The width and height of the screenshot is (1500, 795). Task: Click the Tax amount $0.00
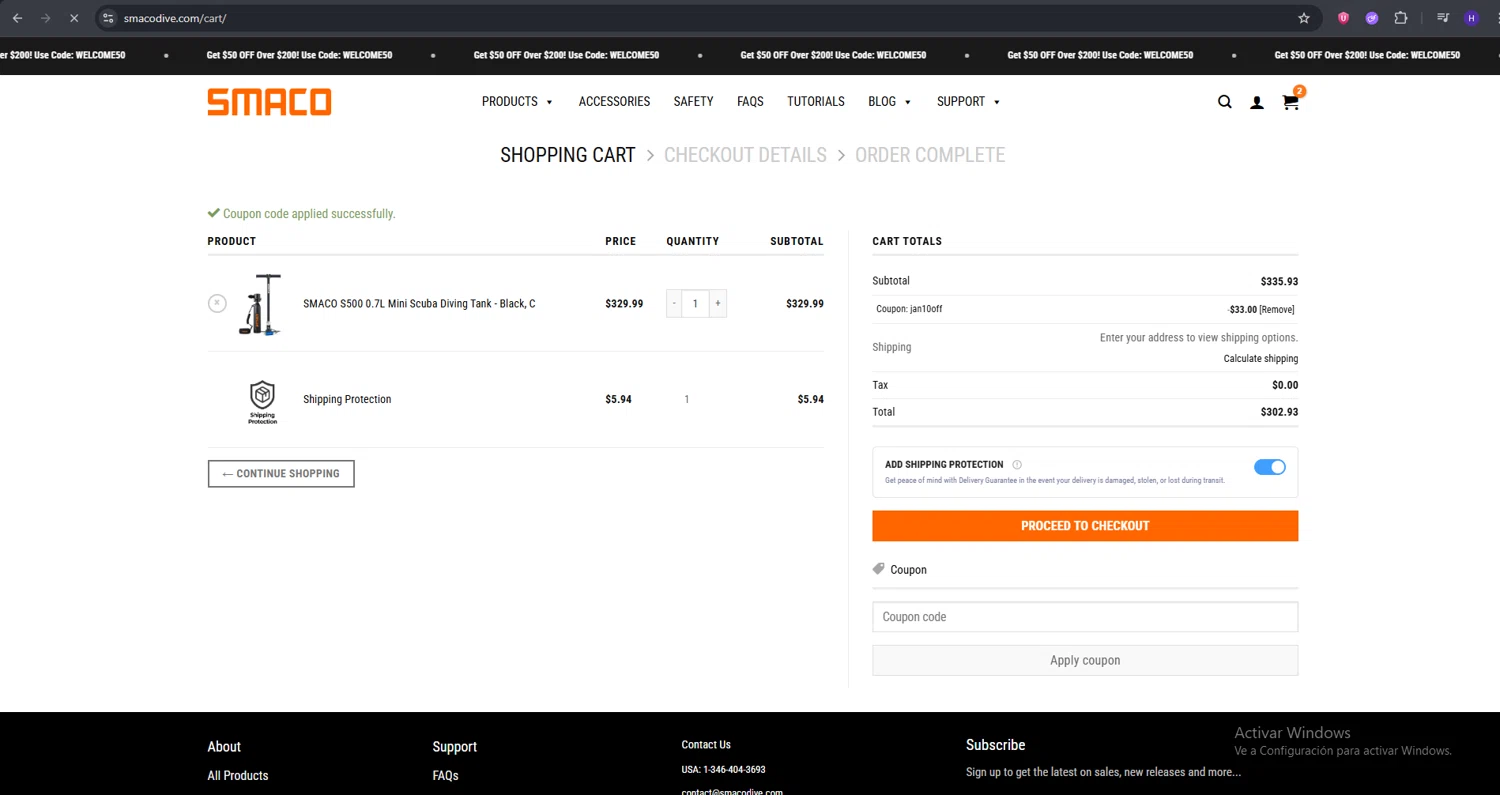point(1285,386)
